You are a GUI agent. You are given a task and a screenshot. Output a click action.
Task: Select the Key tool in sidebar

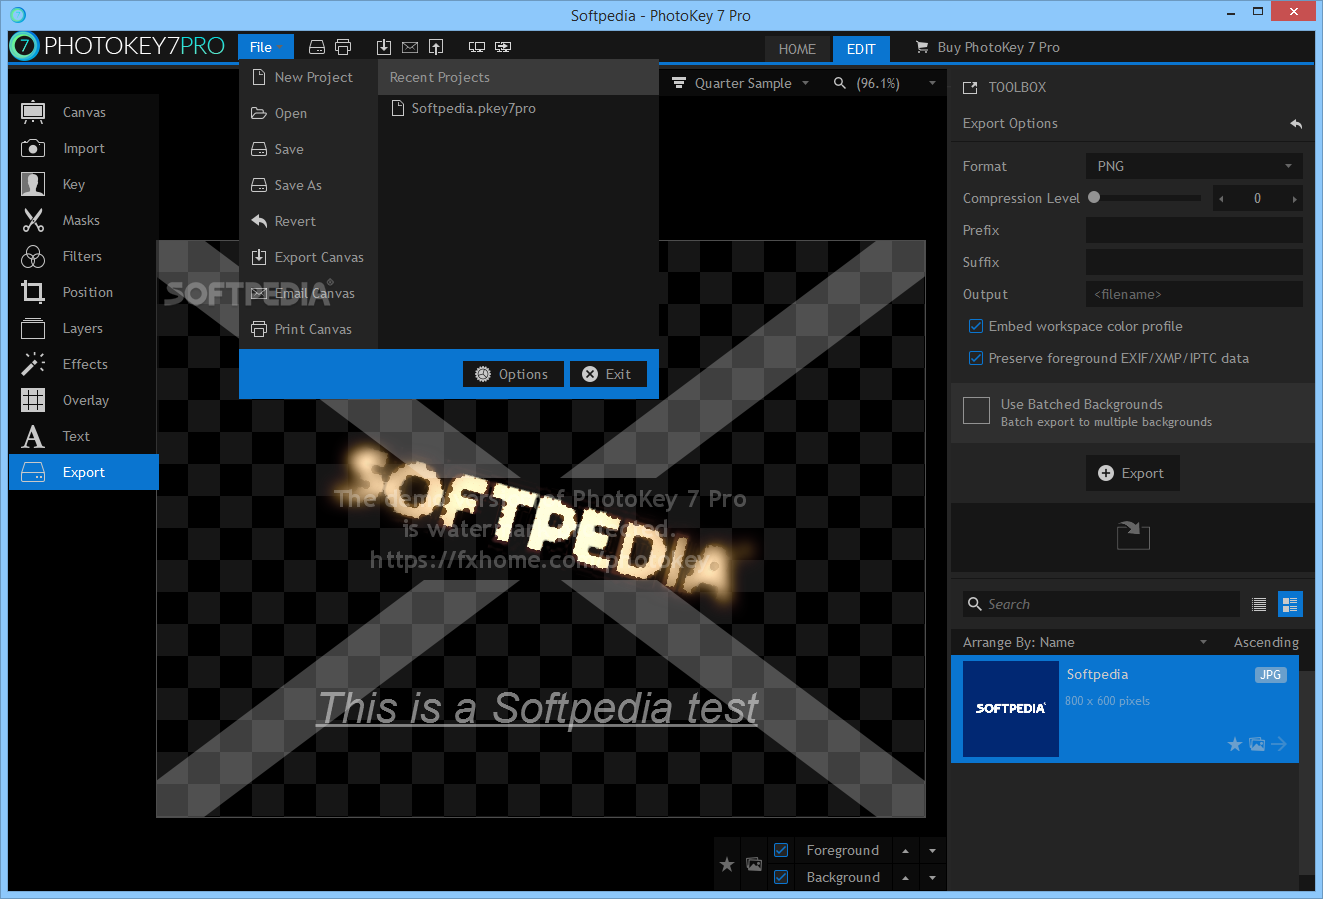[x=84, y=184]
